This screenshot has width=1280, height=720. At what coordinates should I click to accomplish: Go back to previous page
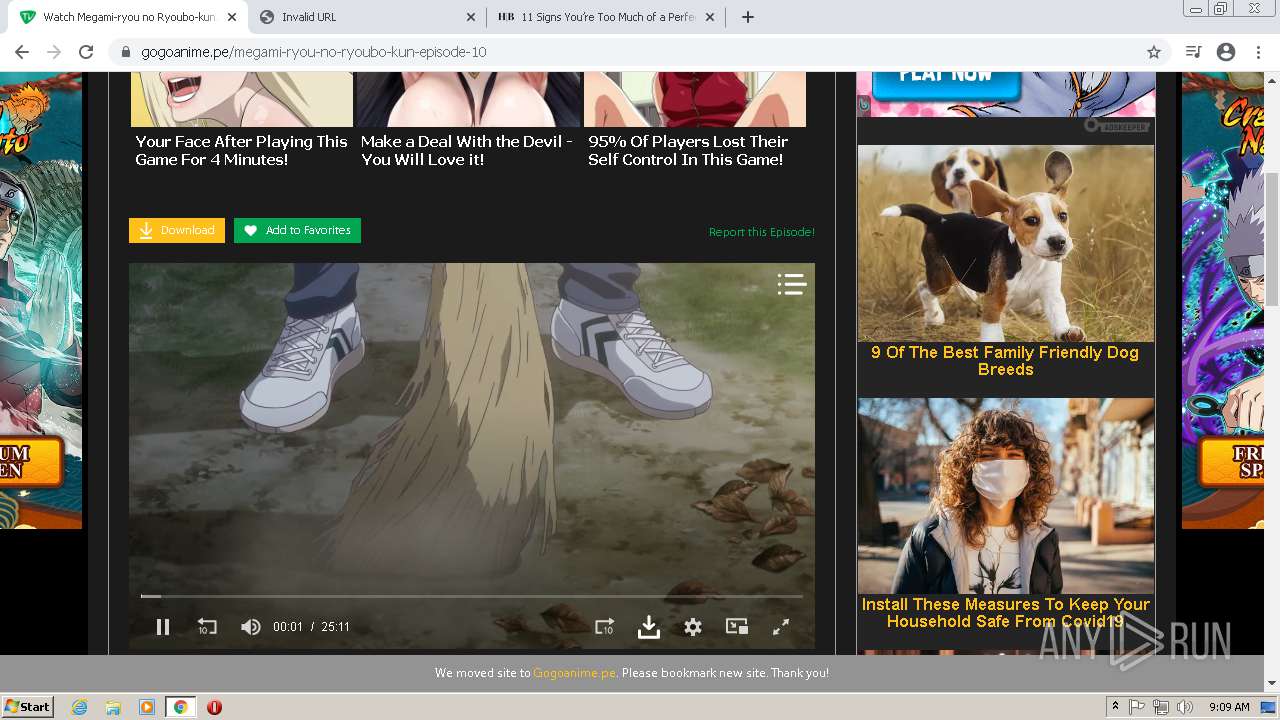tap(22, 52)
